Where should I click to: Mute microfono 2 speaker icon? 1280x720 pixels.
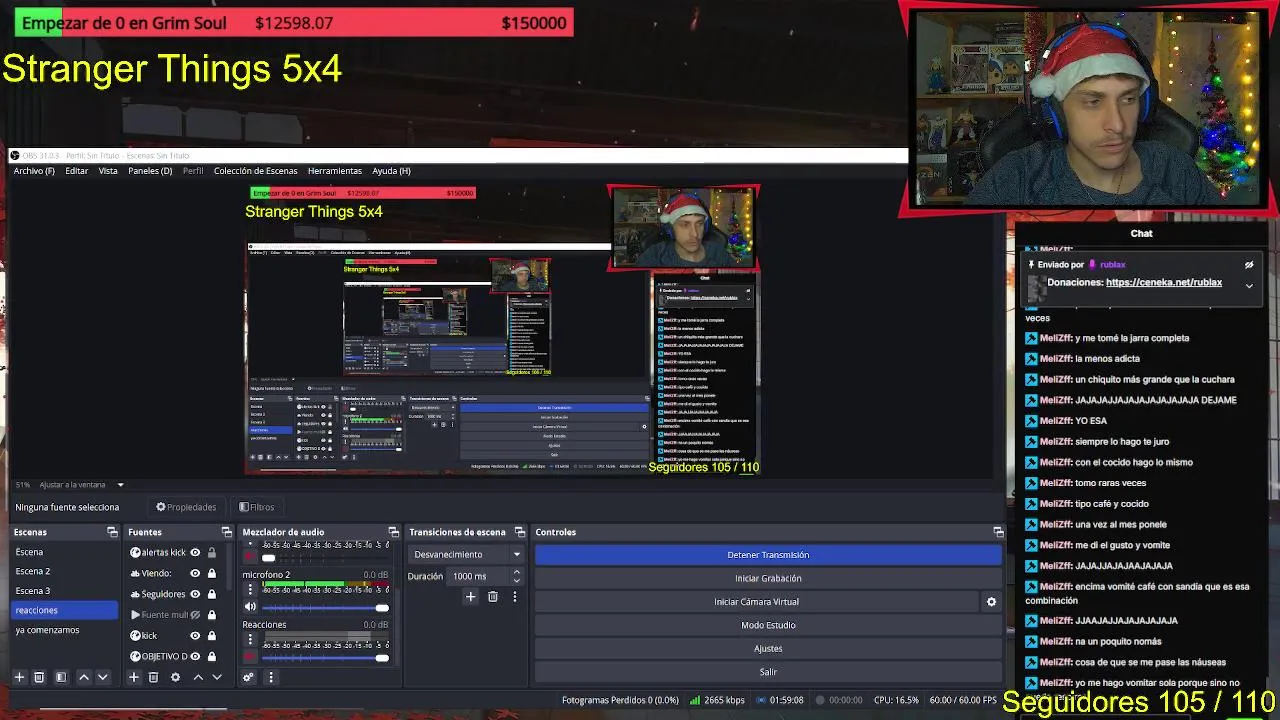[x=250, y=607]
